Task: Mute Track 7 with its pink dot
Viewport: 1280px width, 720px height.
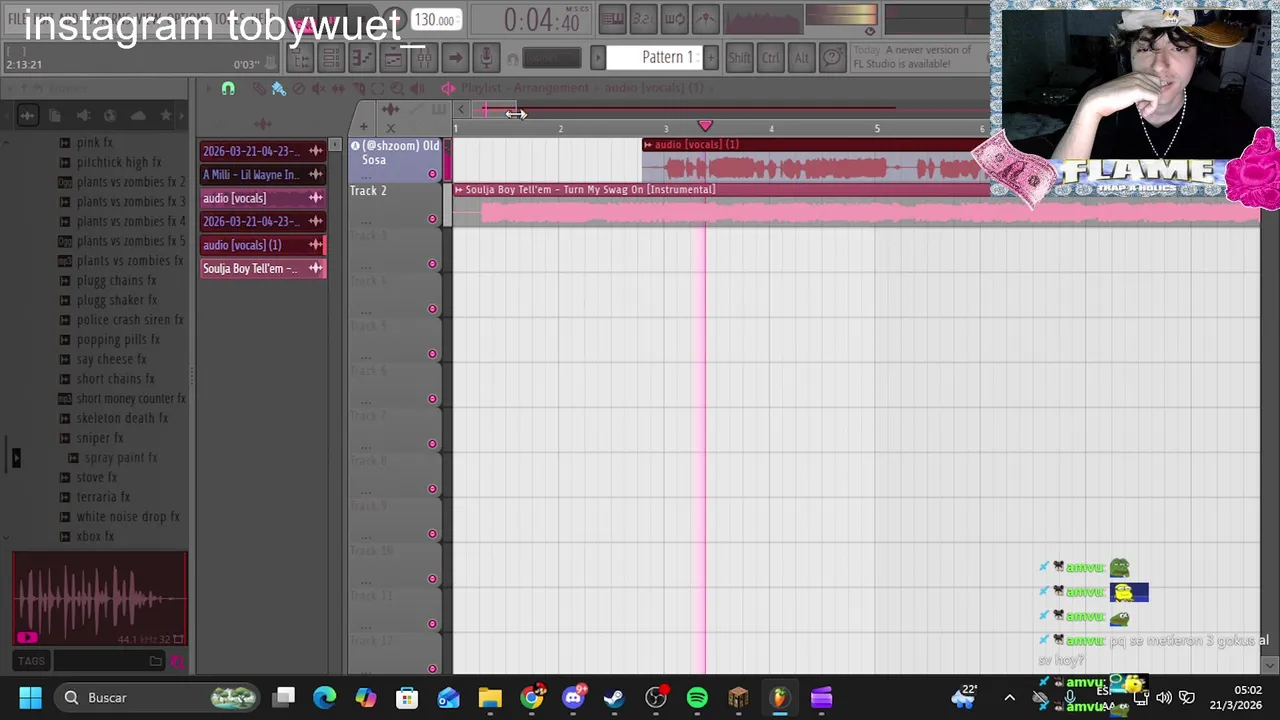Action: point(433,444)
